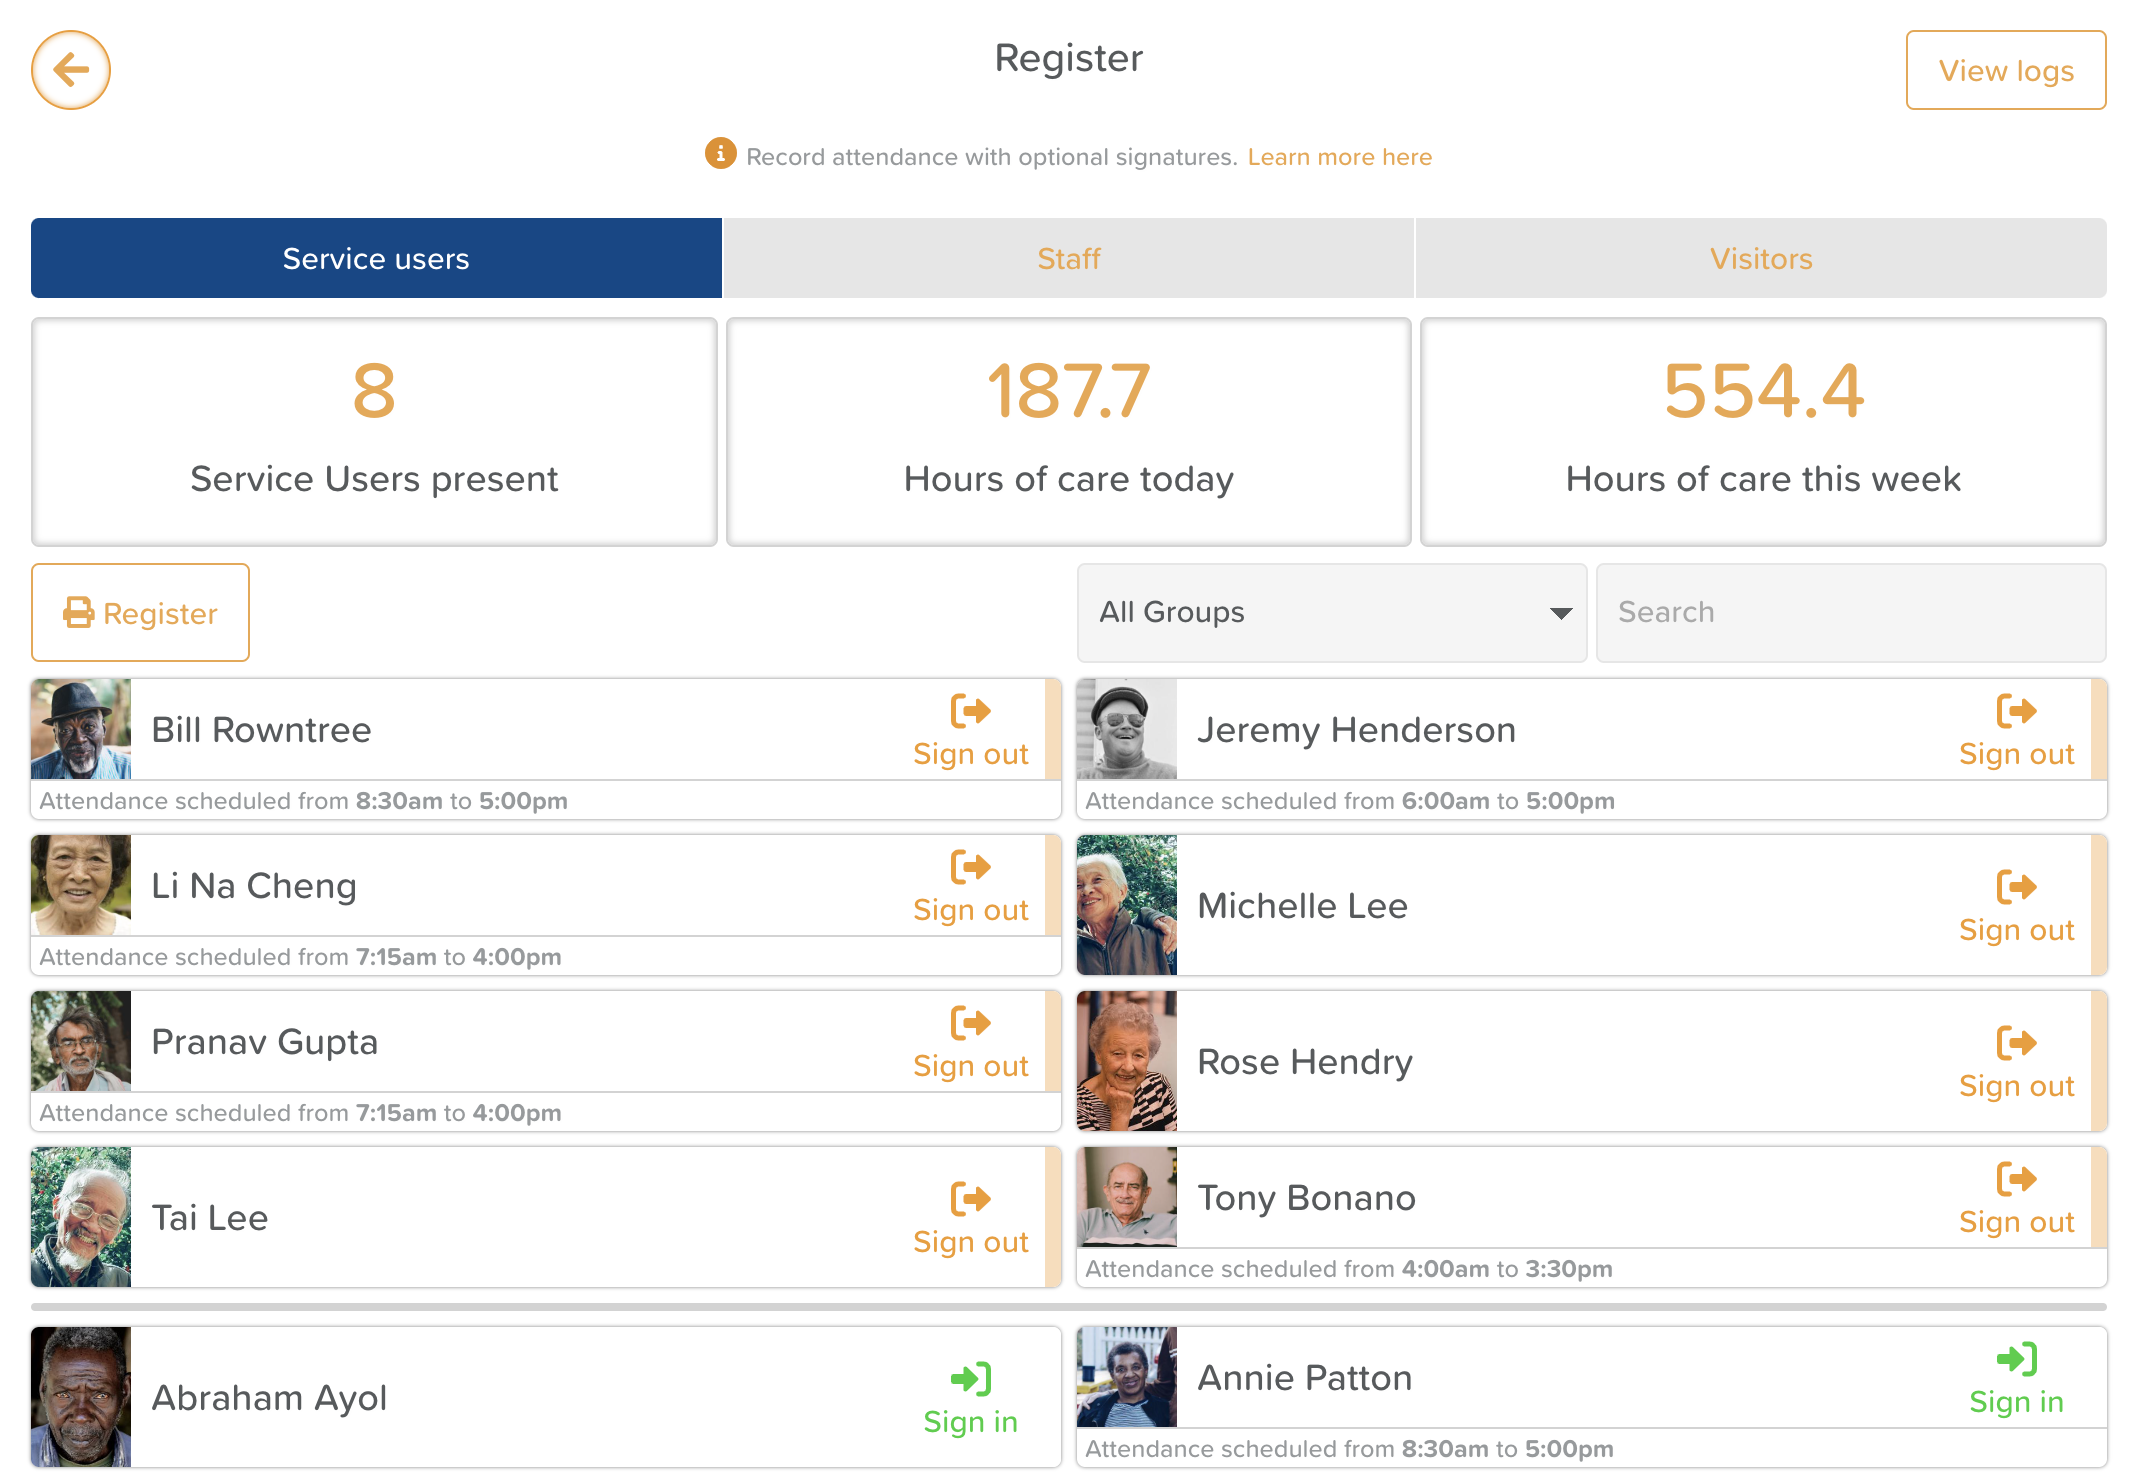
Task: Select the name Tony Bonano
Action: pyautogui.click(x=1306, y=1198)
